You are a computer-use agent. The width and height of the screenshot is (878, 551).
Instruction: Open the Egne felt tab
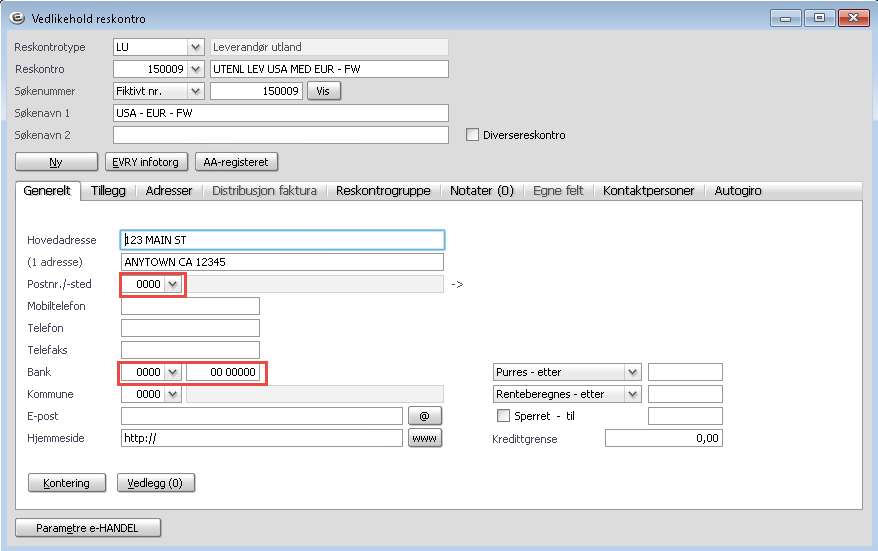click(x=558, y=190)
